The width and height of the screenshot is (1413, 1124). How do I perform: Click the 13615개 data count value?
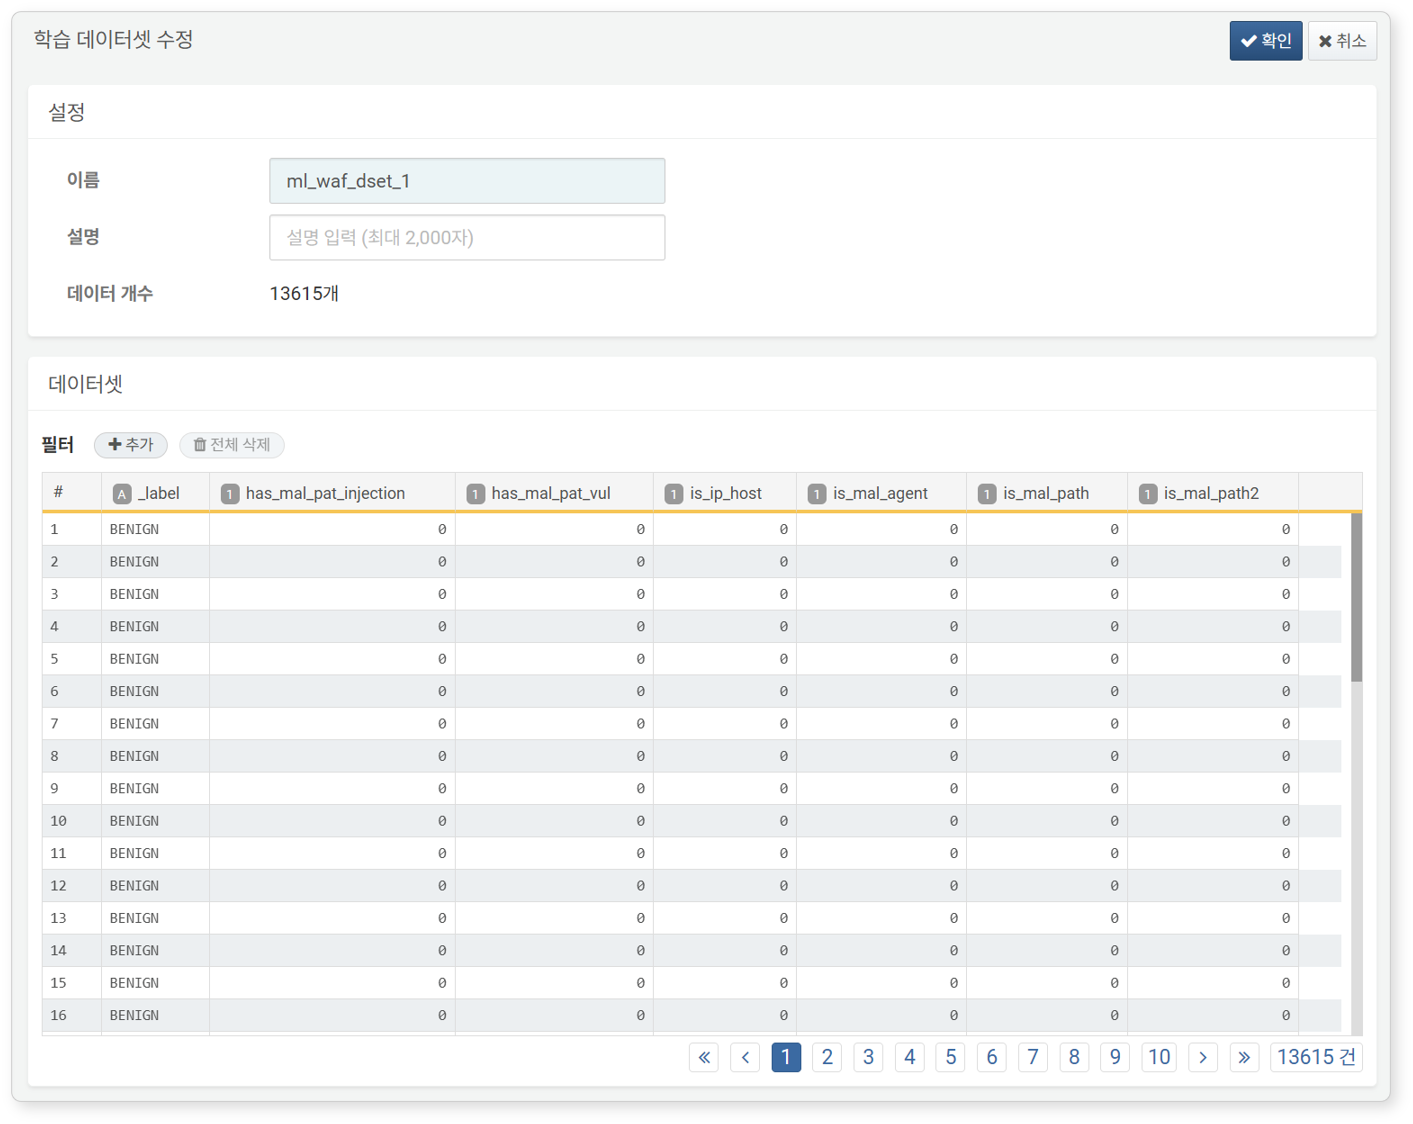[304, 294]
